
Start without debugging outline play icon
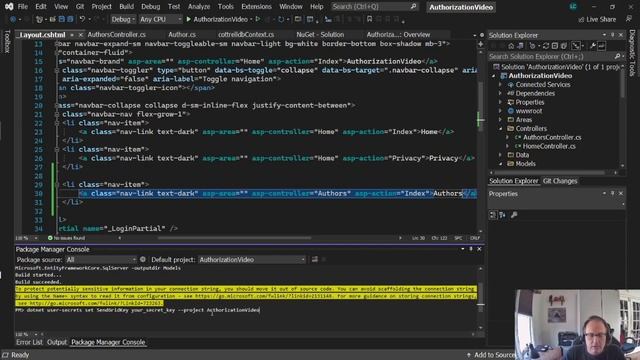point(258,19)
